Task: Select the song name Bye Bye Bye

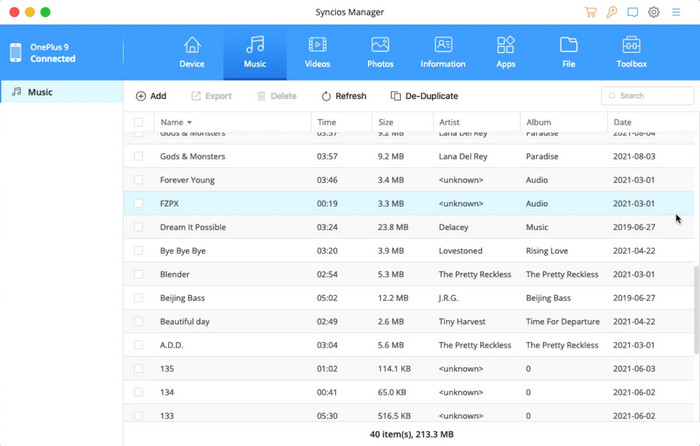Action: pos(183,251)
